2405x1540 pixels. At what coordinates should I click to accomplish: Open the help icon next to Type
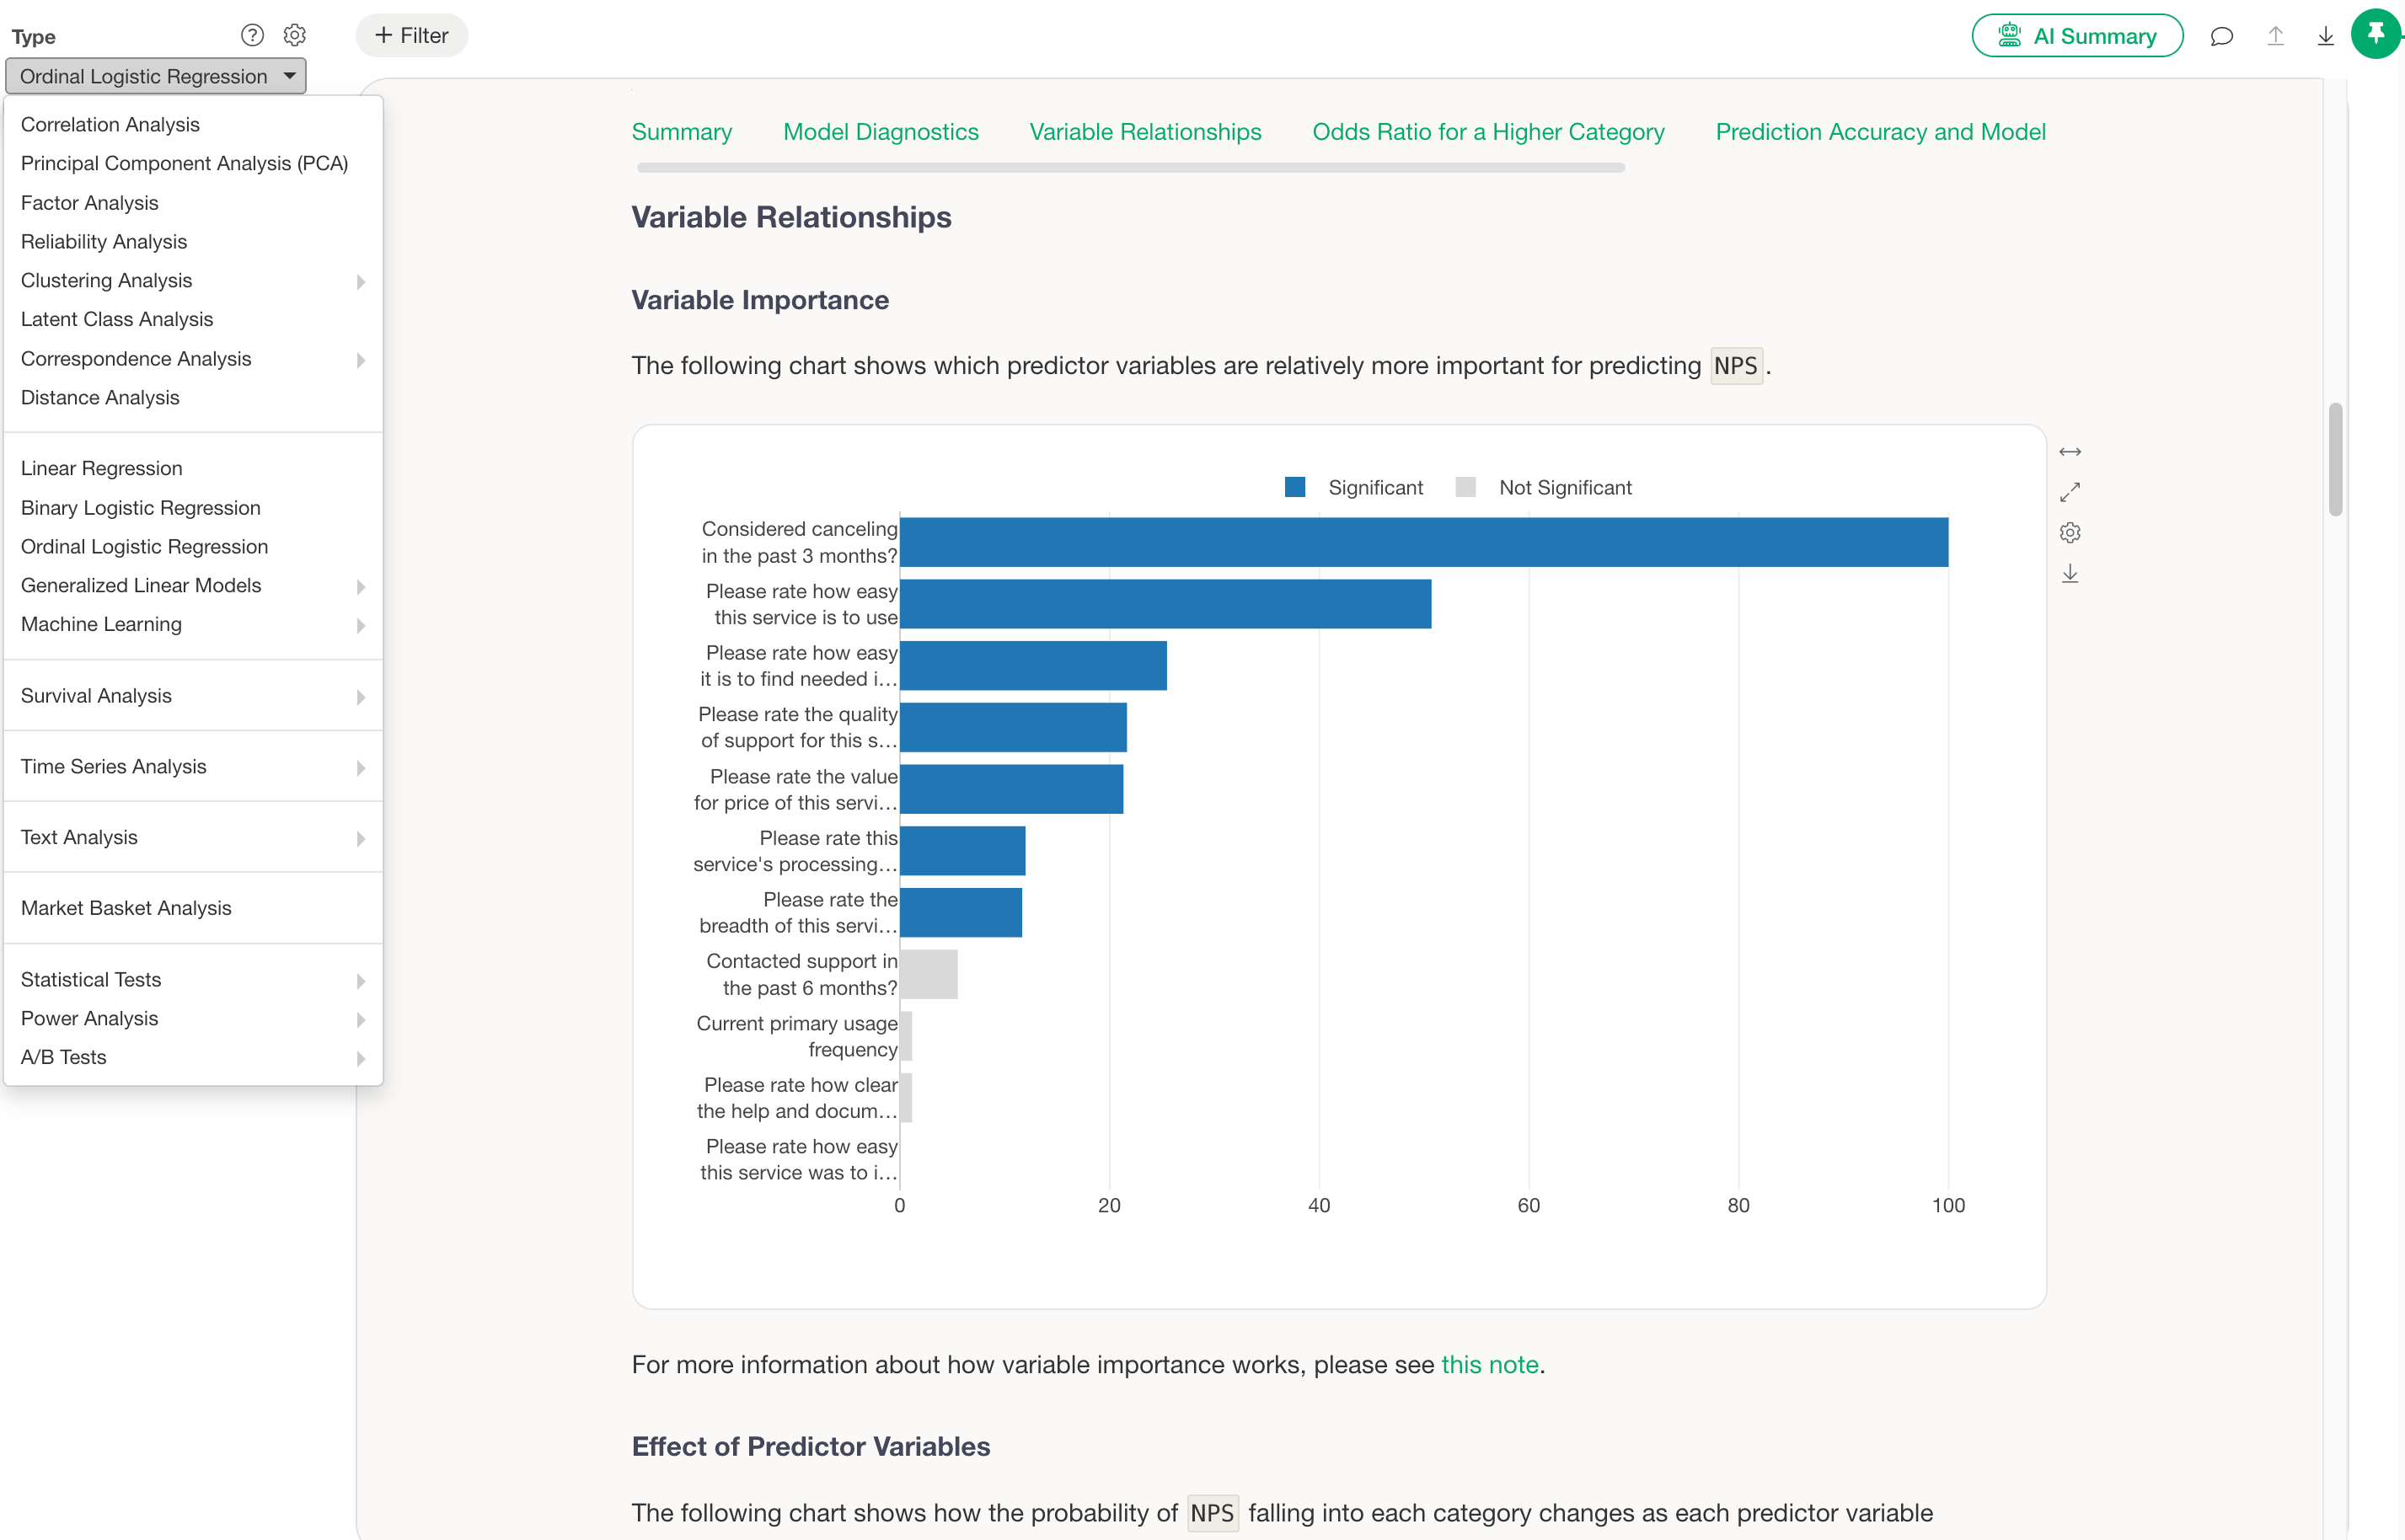click(252, 35)
